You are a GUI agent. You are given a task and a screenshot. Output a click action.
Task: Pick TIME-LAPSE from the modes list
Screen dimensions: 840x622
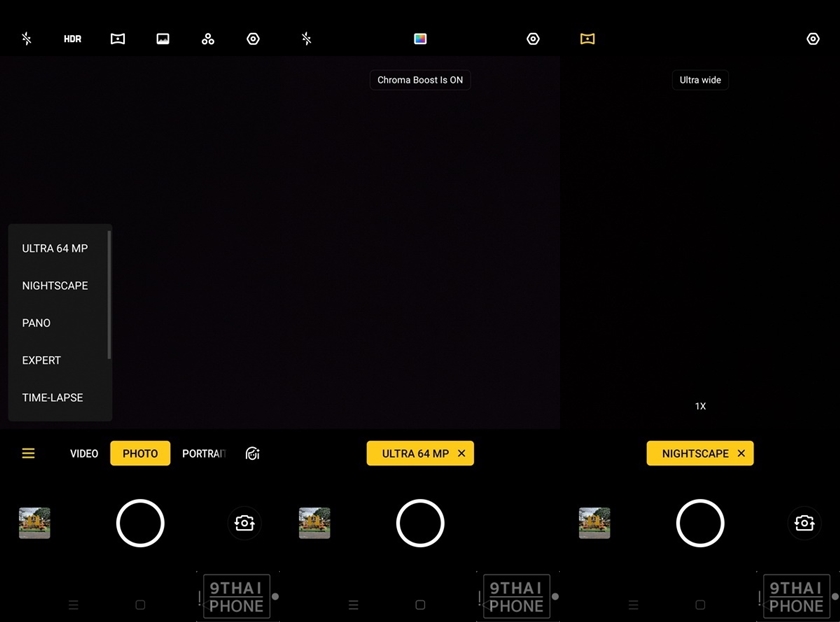pos(52,398)
